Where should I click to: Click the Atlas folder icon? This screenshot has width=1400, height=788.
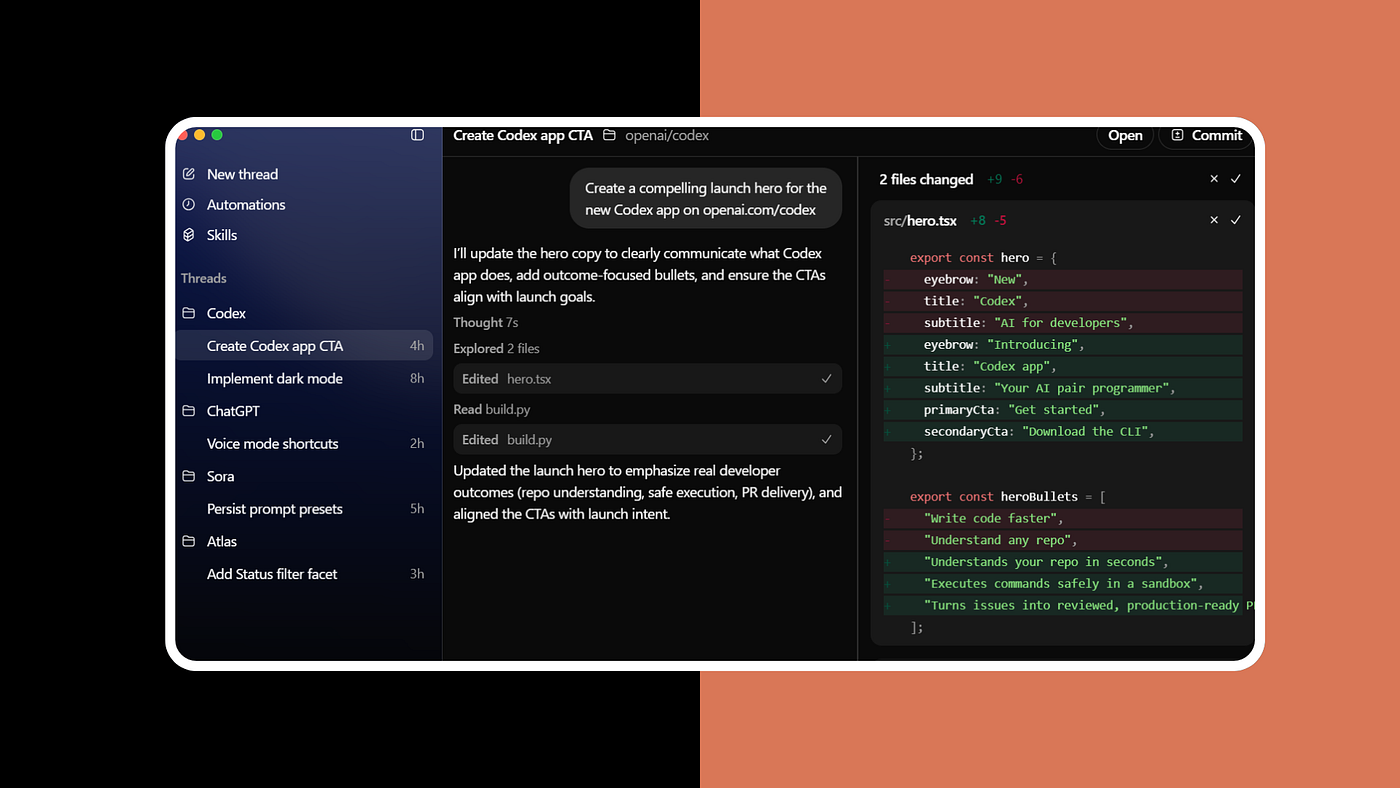click(189, 541)
